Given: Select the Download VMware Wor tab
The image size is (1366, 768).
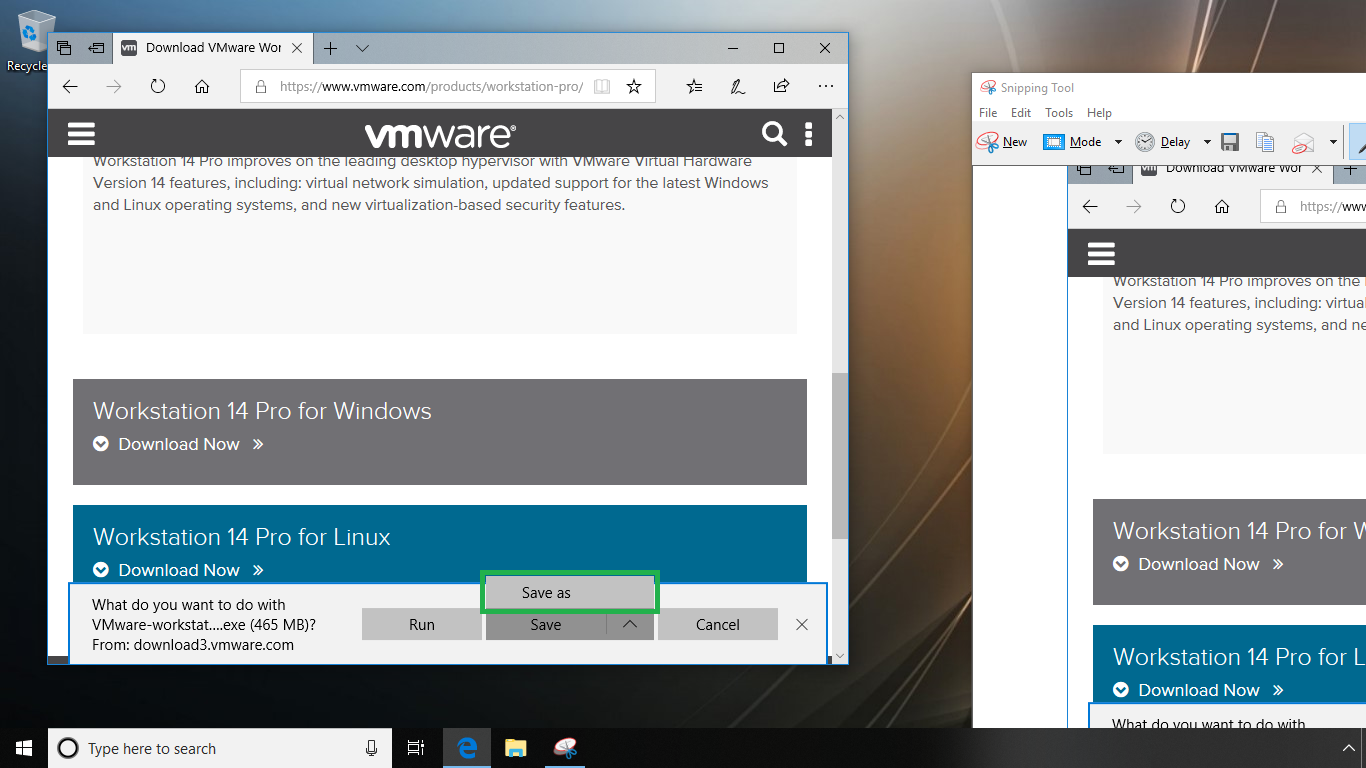Looking at the screenshot, I should point(213,48).
